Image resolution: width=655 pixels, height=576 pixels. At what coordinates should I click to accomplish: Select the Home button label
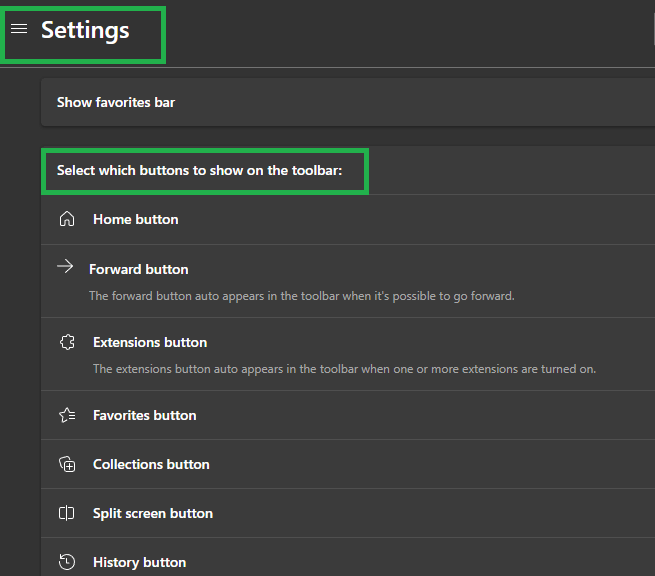click(x=136, y=219)
